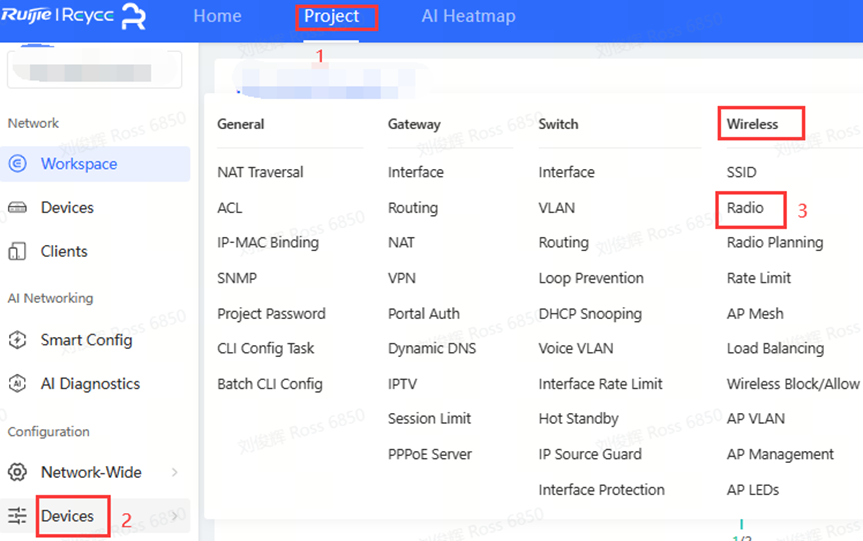Screen dimensions: 863x541
Task: Open Radio under Wireless
Action: click(x=745, y=208)
